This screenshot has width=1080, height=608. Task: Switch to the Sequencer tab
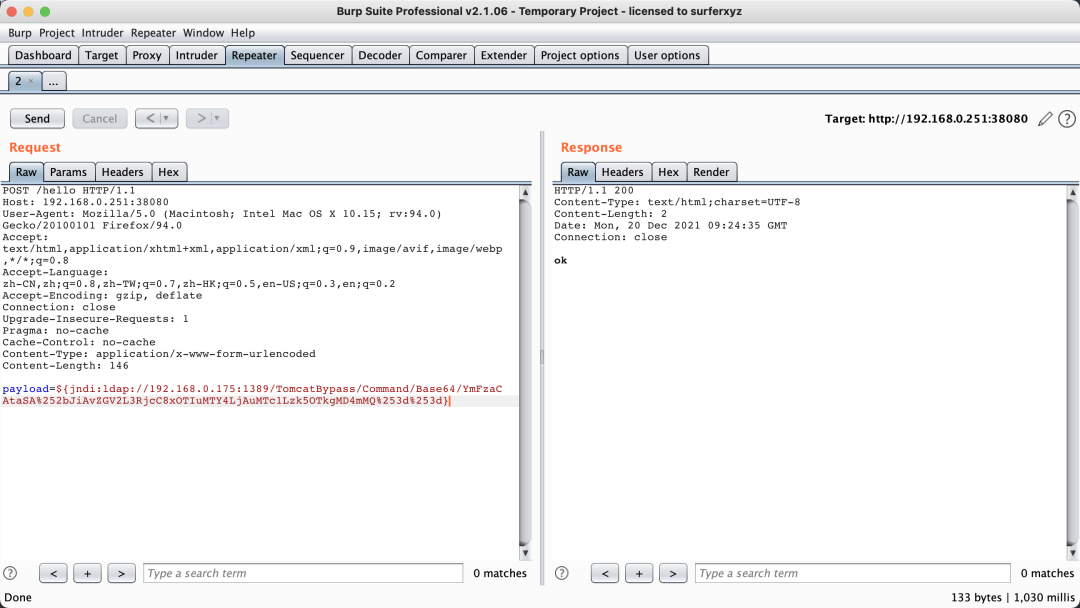[317, 55]
